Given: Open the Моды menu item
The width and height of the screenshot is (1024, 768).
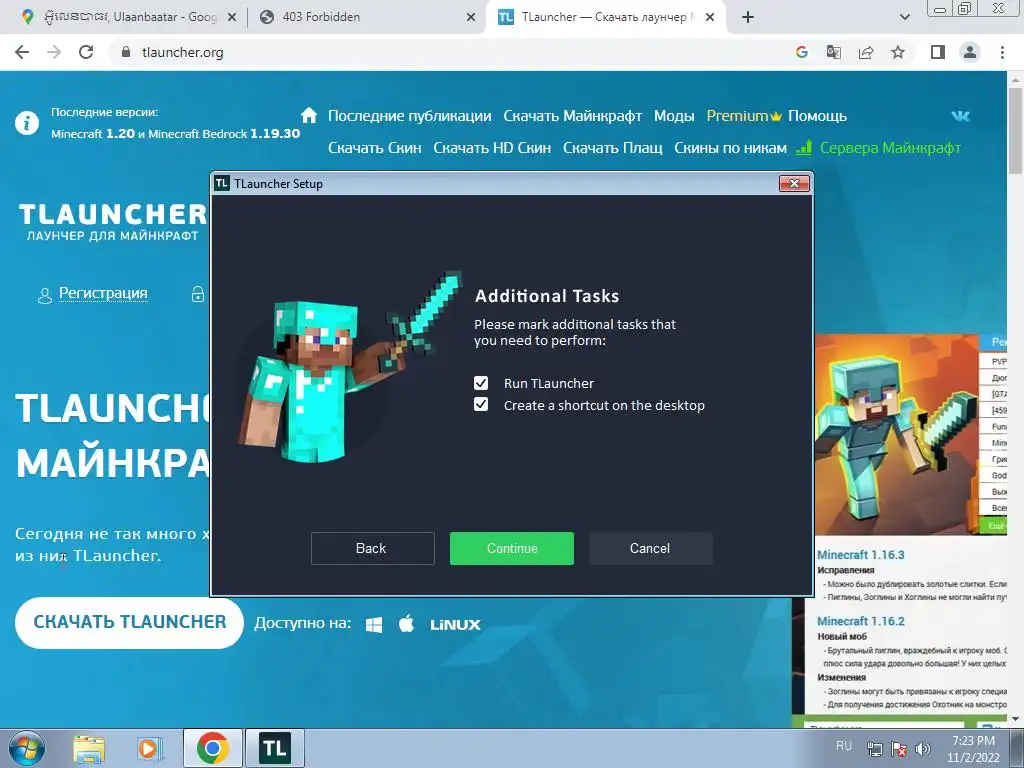Looking at the screenshot, I should point(674,116).
